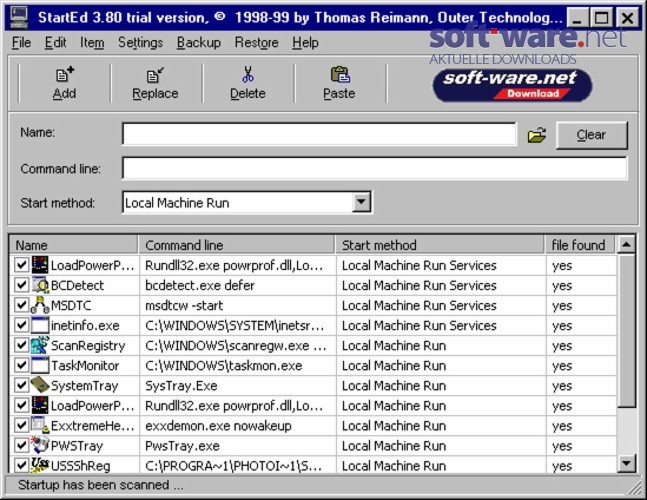
Task: Uncheck the BCDetect checkbox
Action: tap(21, 285)
